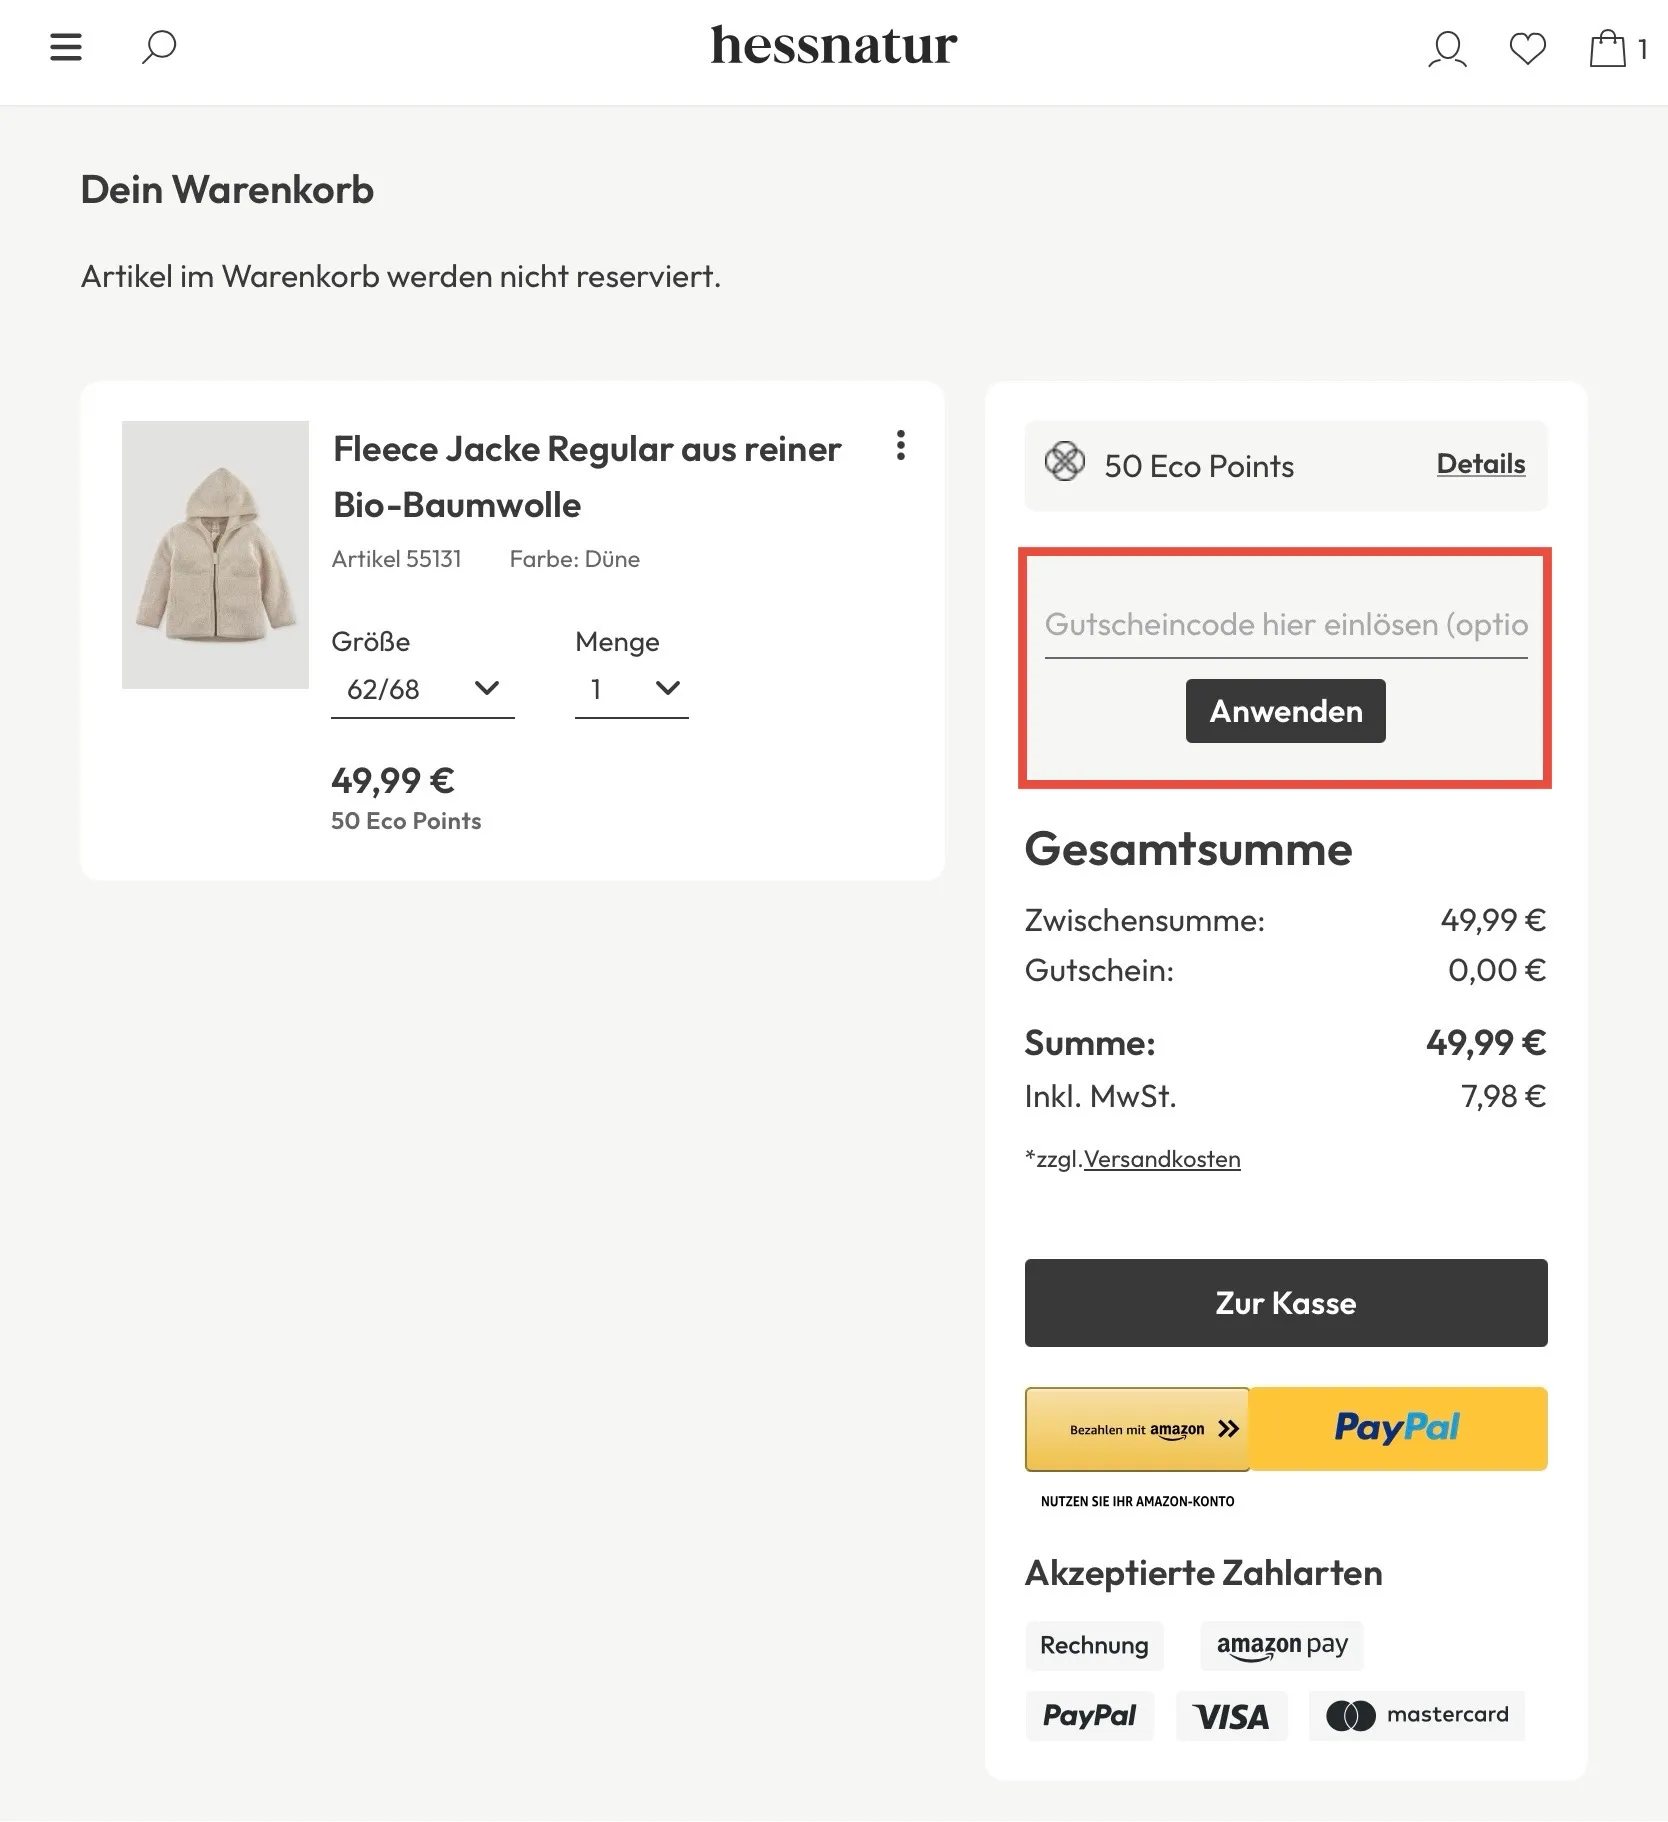Open the Versandkosten link
This screenshot has height=1822, width=1668.
[1162, 1158]
